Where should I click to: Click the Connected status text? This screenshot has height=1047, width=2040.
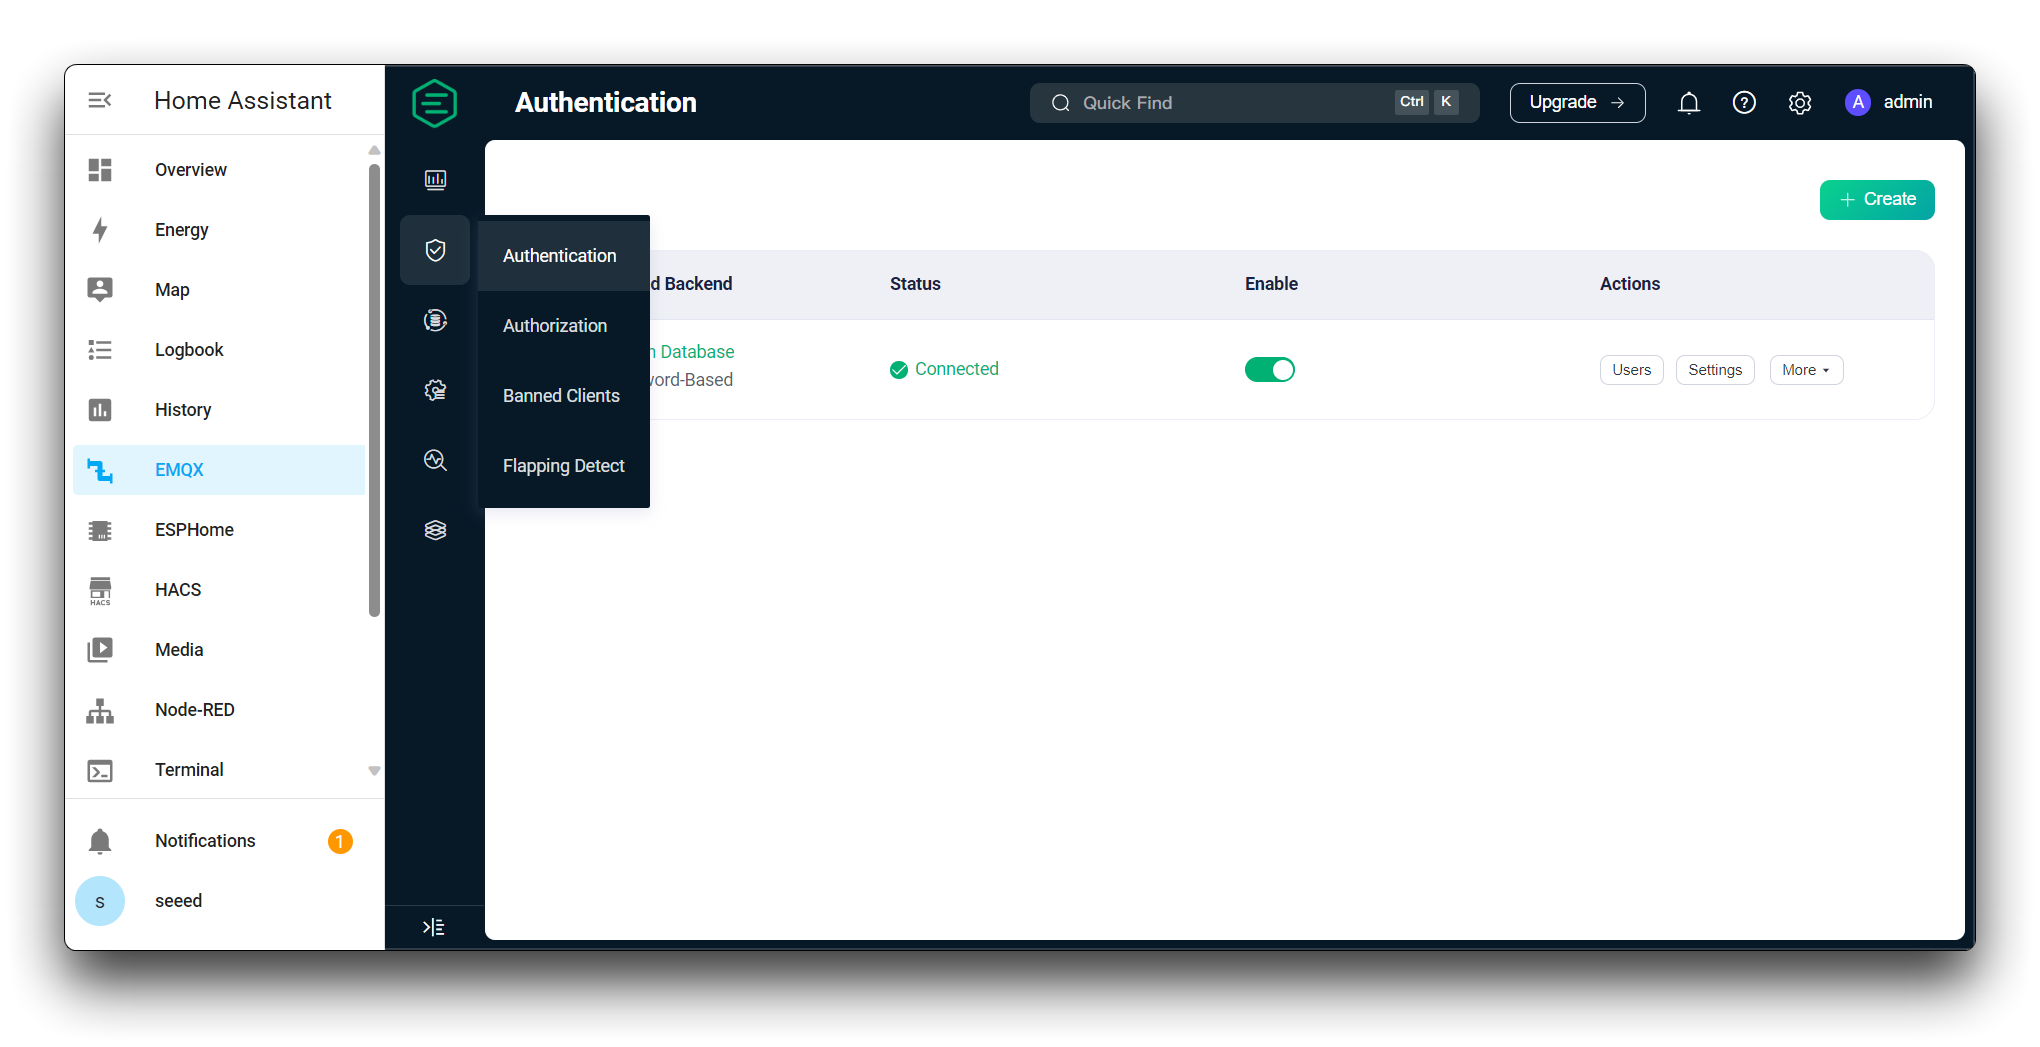pyautogui.click(x=956, y=369)
